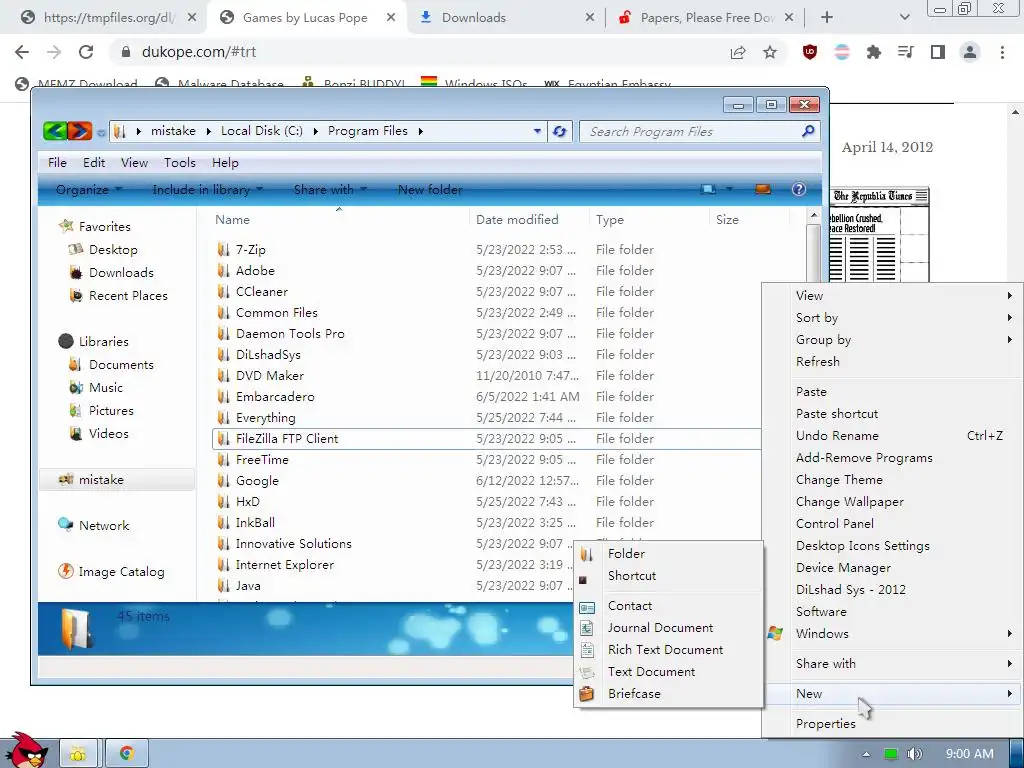
Task: Expand the chevron after Local Disk (C:)
Action: [x=315, y=131]
